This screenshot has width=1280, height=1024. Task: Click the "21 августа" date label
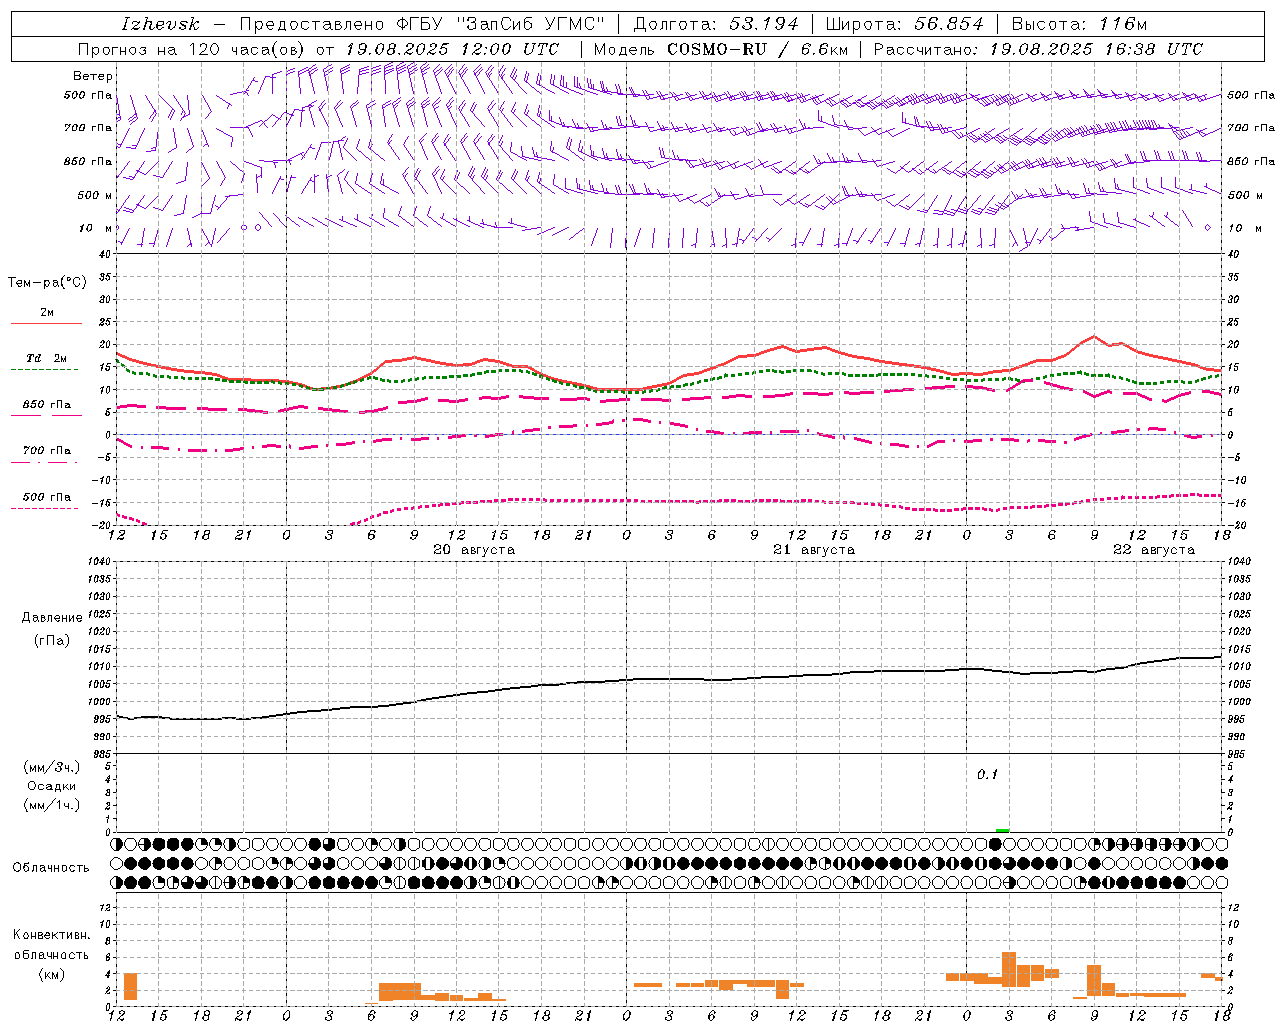814,550
